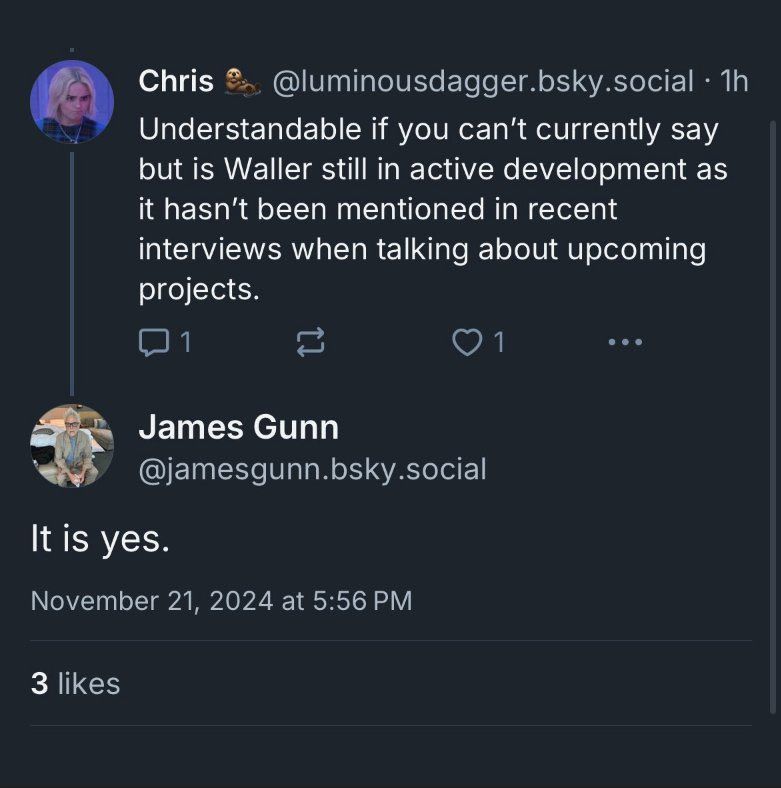View who liked via '3 likes'
The image size is (781, 788).
coord(75,683)
